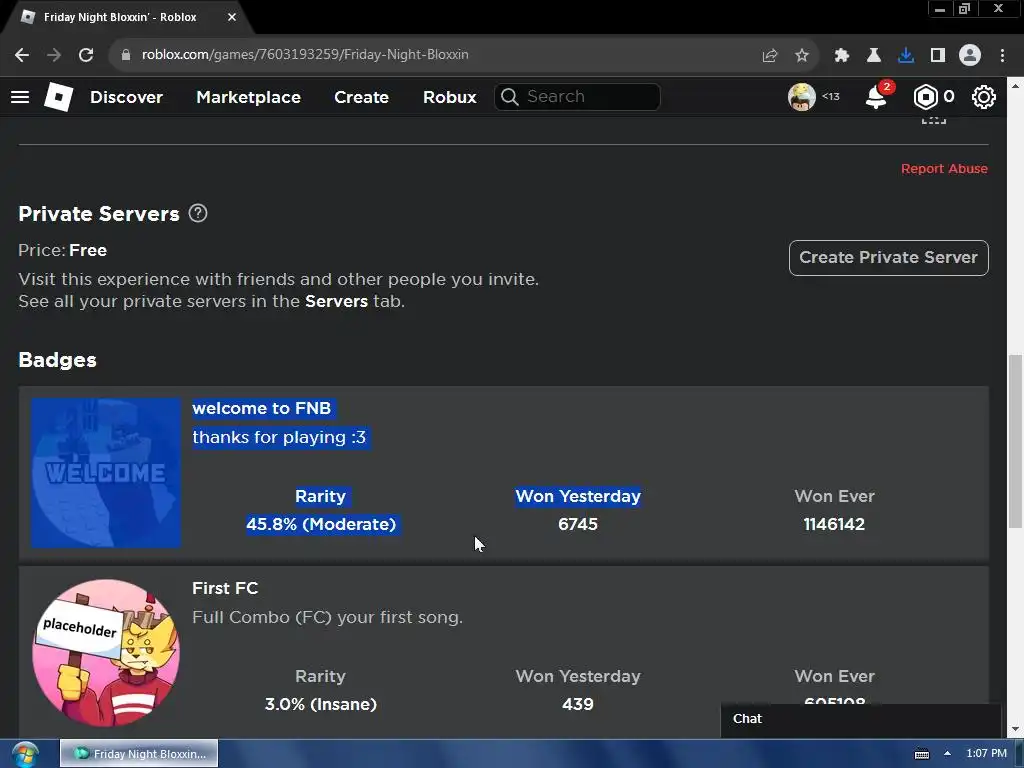
Task: Create a Private Server
Action: pyautogui.click(x=888, y=258)
